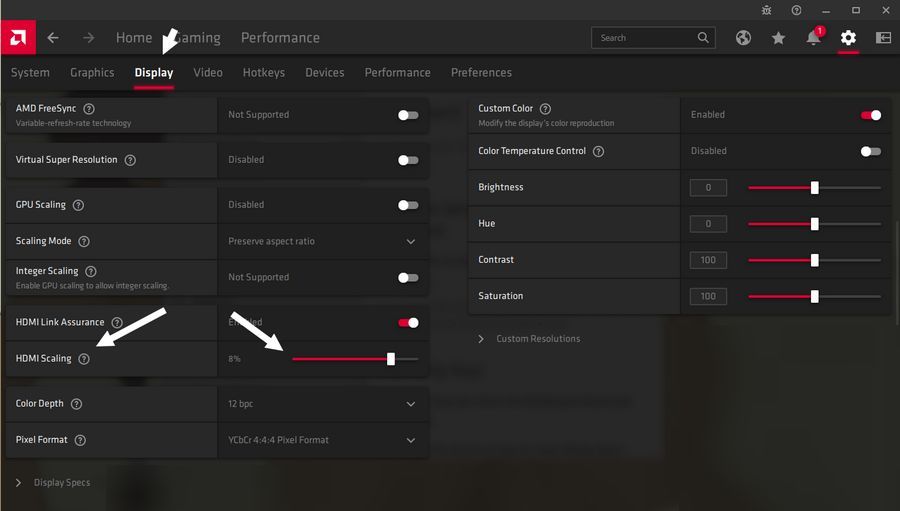The height and width of the screenshot is (511, 900).
Task: Show HDMI Scaling help icon
Action: click(84, 359)
